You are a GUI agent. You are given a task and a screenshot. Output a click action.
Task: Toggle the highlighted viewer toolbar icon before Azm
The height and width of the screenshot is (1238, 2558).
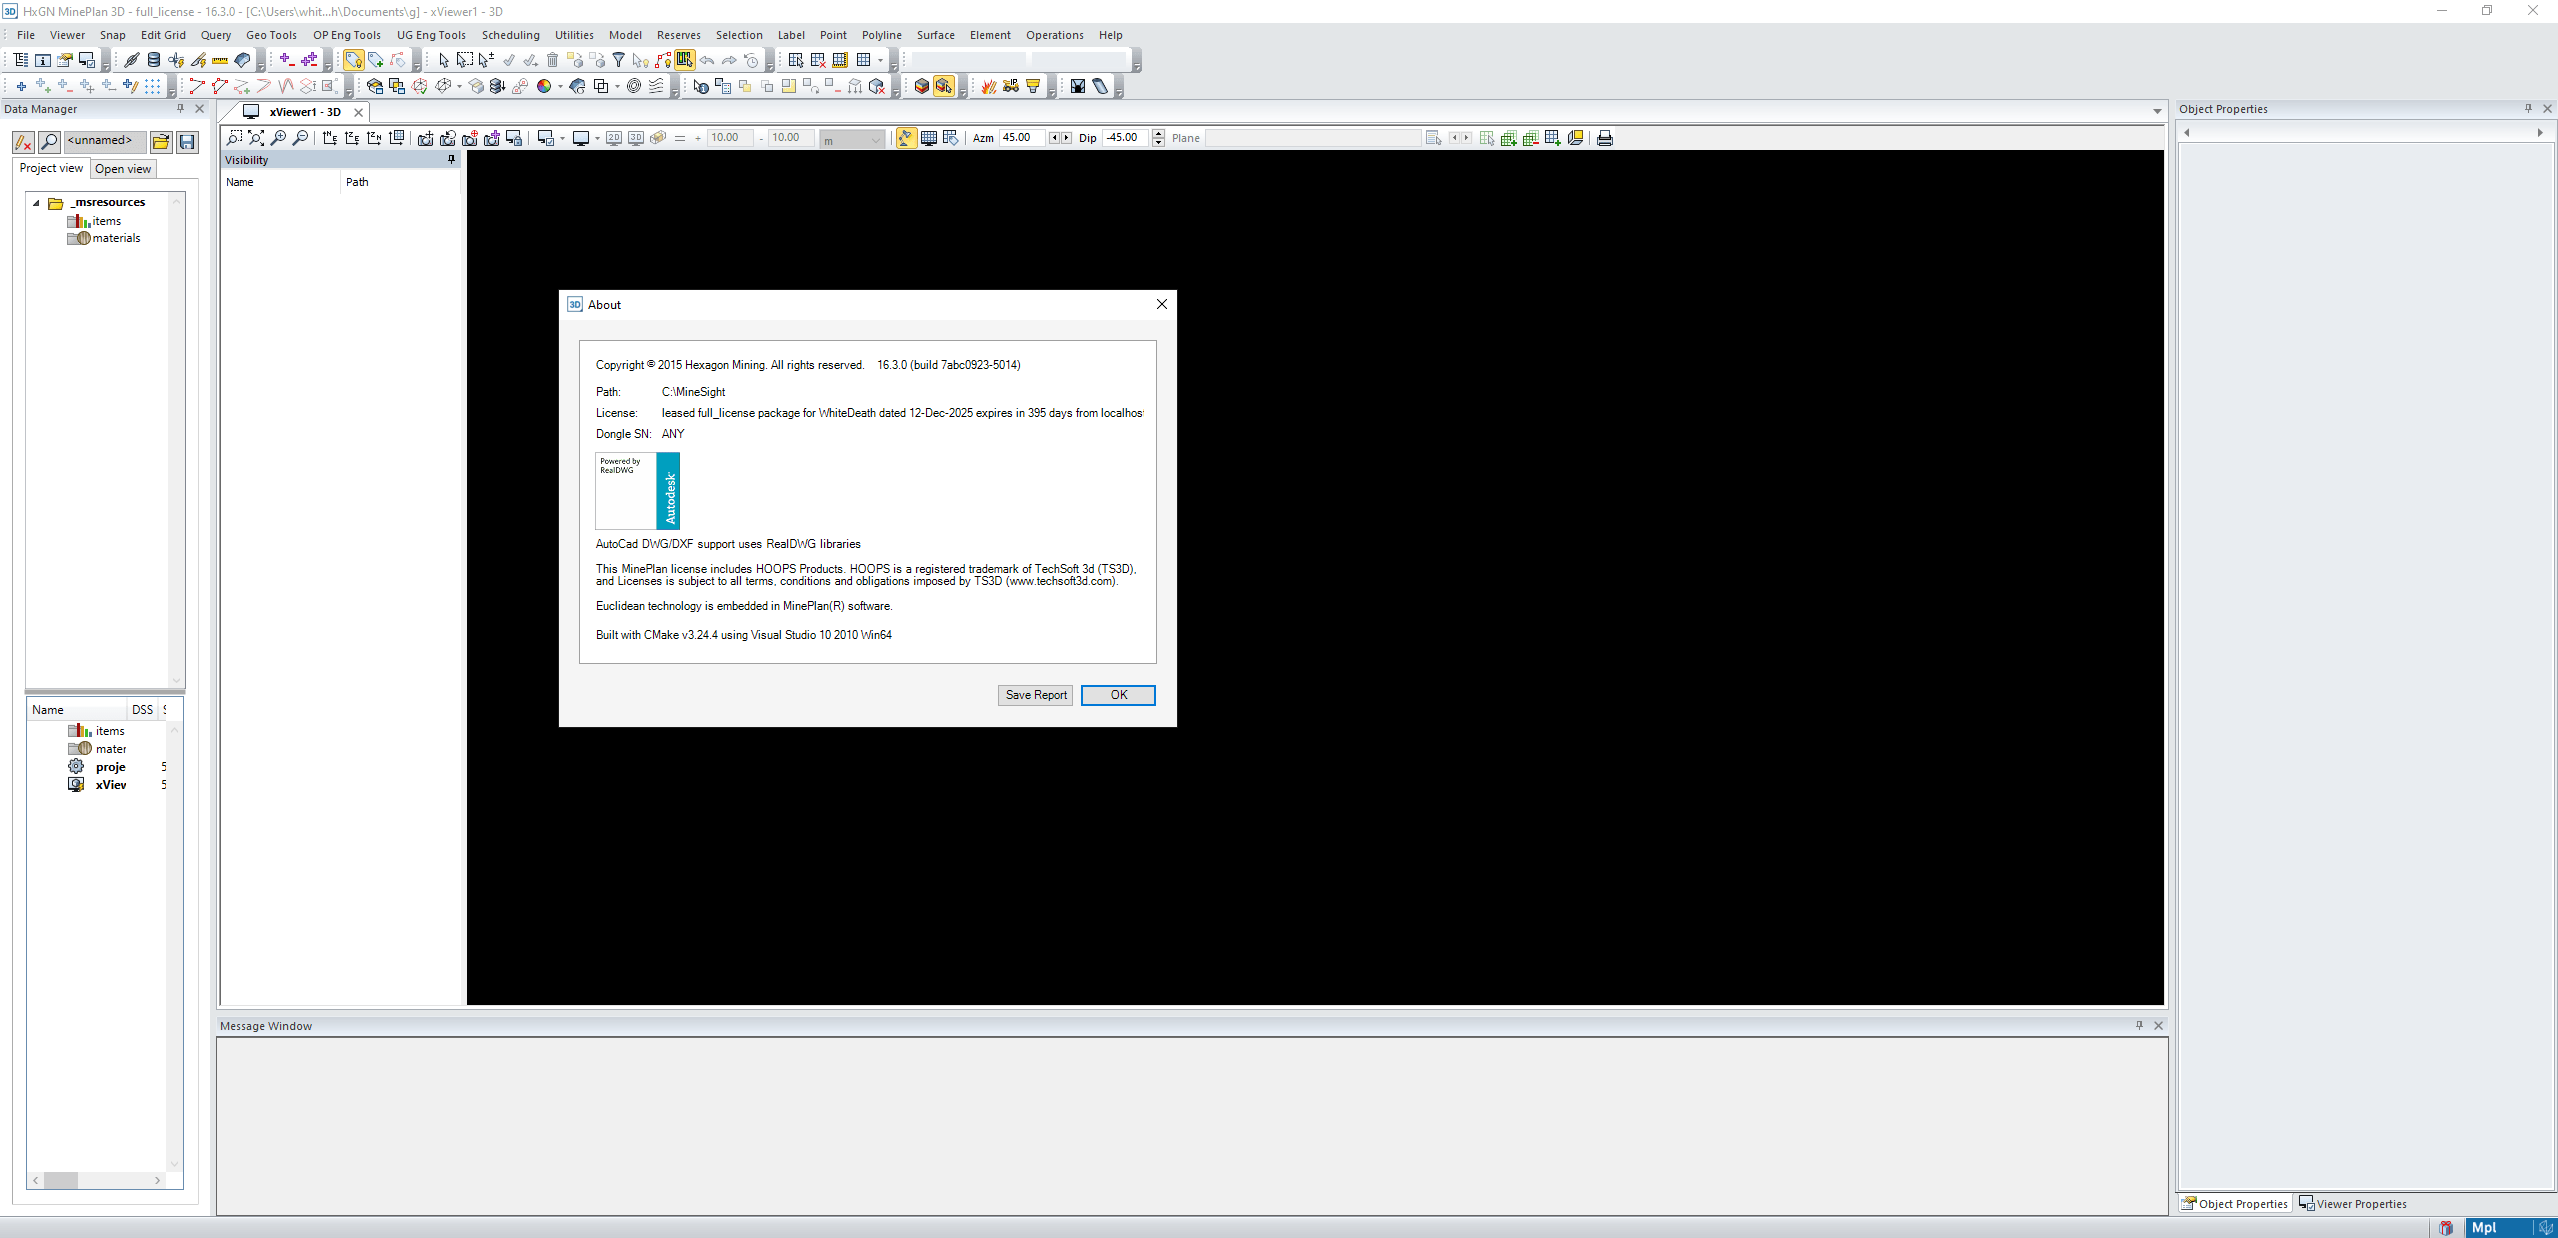[x=906, y=138]
